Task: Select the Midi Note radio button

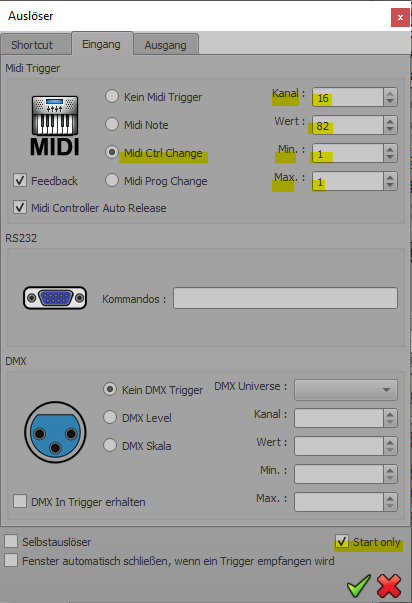Action: coord(112,124)
